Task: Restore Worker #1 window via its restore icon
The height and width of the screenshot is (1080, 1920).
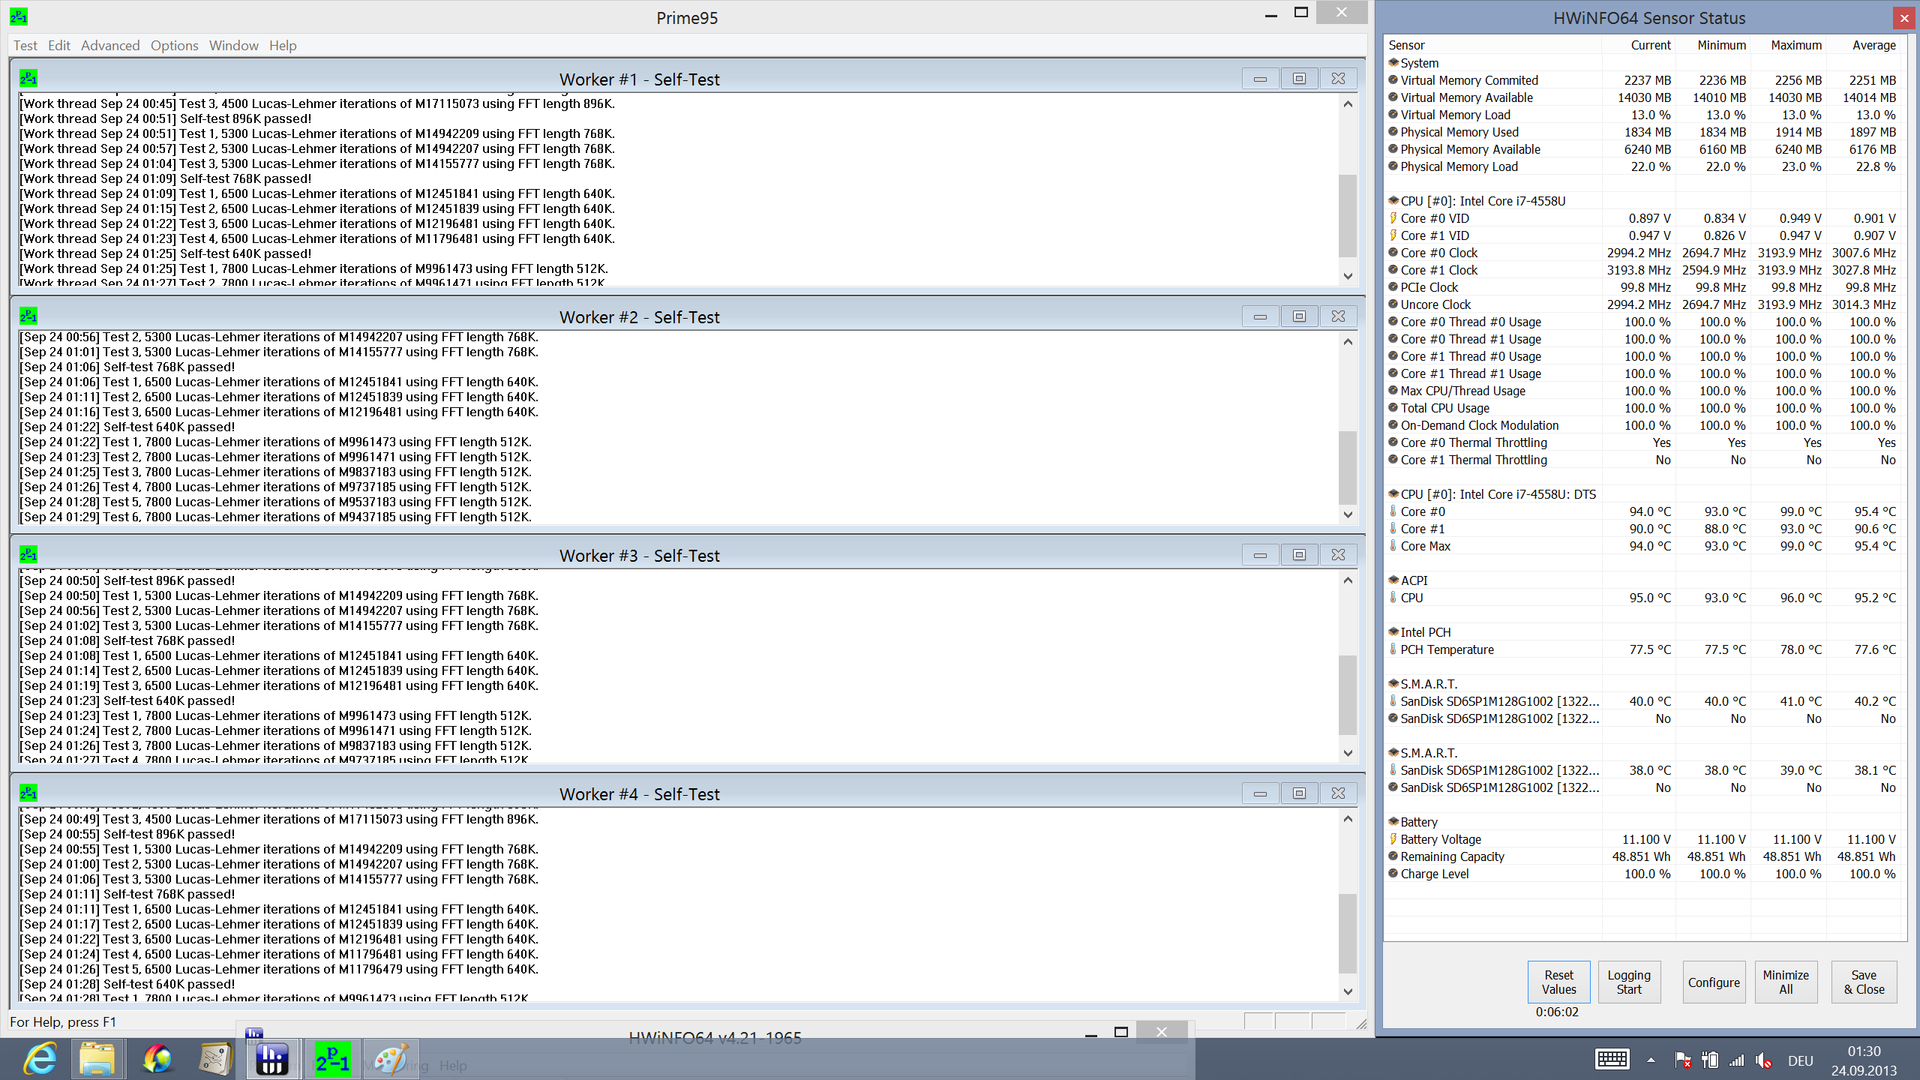Action: [1299, 79]
